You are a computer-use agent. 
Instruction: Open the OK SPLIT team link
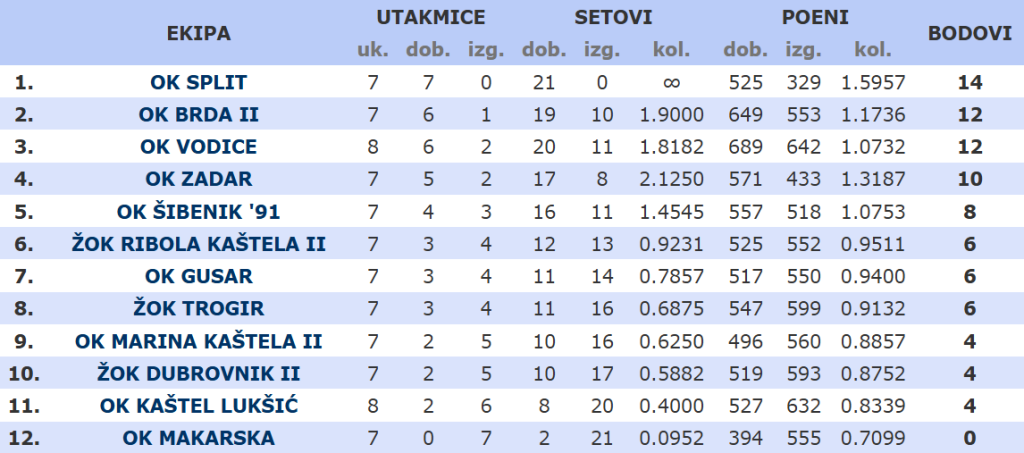click(198, 82)
